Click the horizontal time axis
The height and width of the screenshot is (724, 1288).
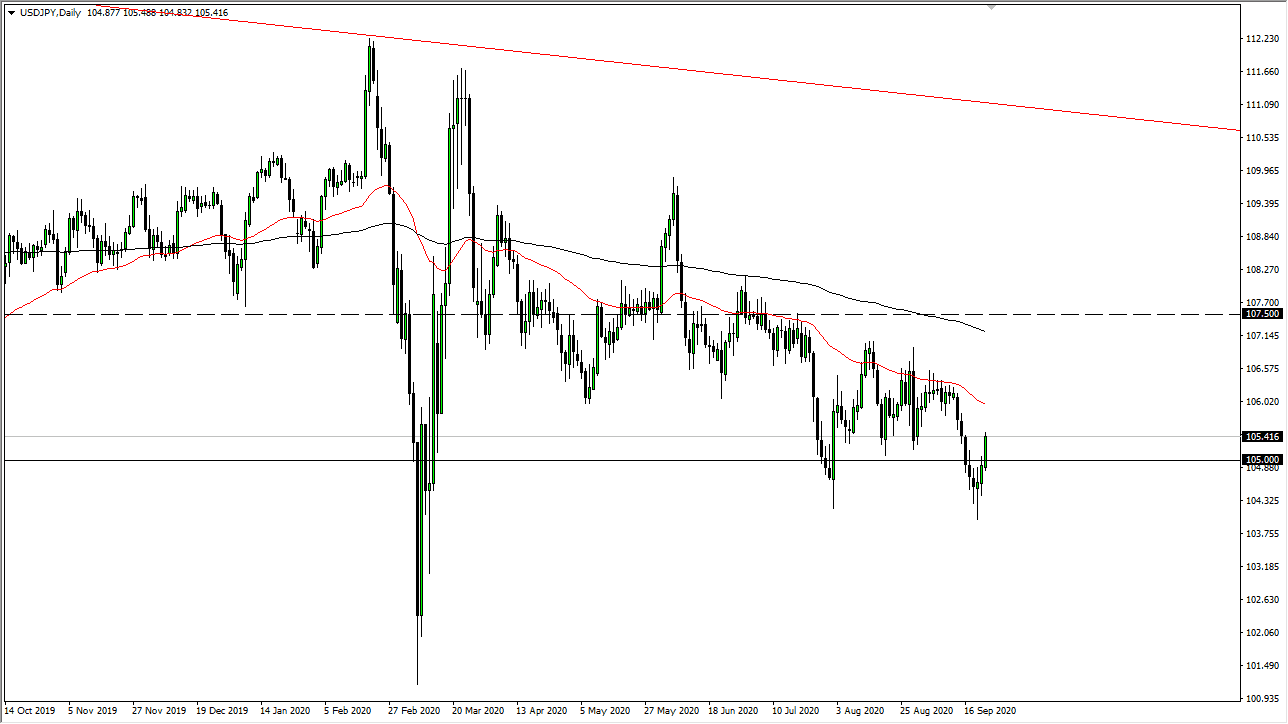tap(600, 710)
